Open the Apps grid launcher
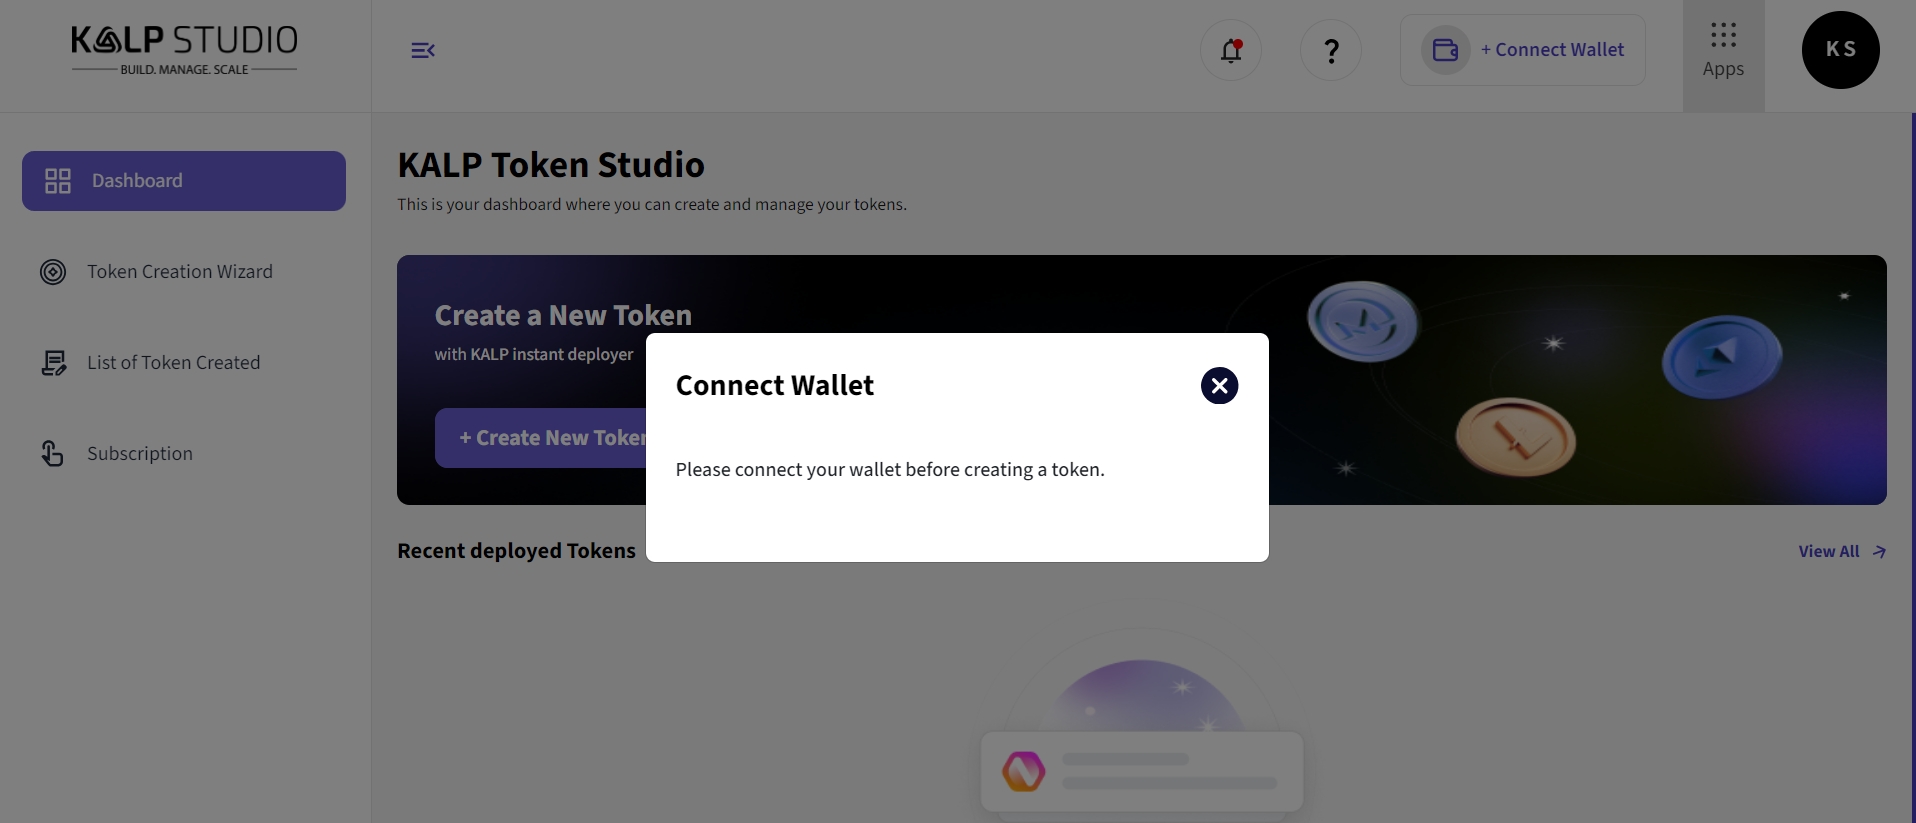 point(1723,50)
